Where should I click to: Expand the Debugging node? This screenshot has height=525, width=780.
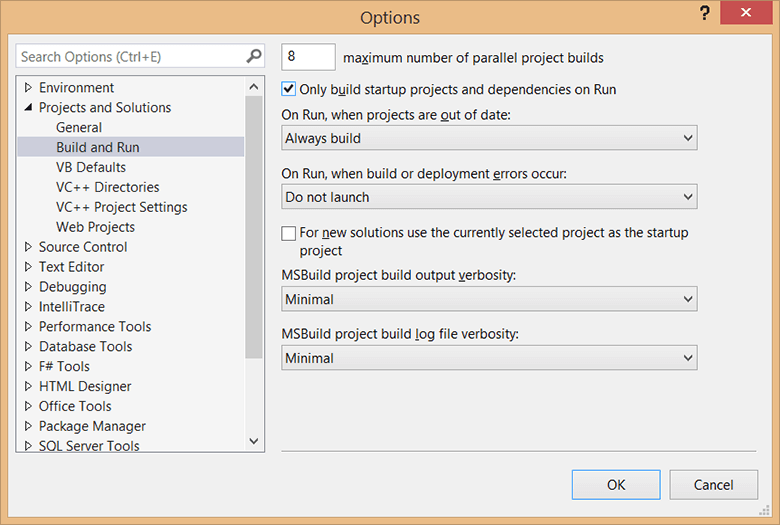tap(28, 286)
